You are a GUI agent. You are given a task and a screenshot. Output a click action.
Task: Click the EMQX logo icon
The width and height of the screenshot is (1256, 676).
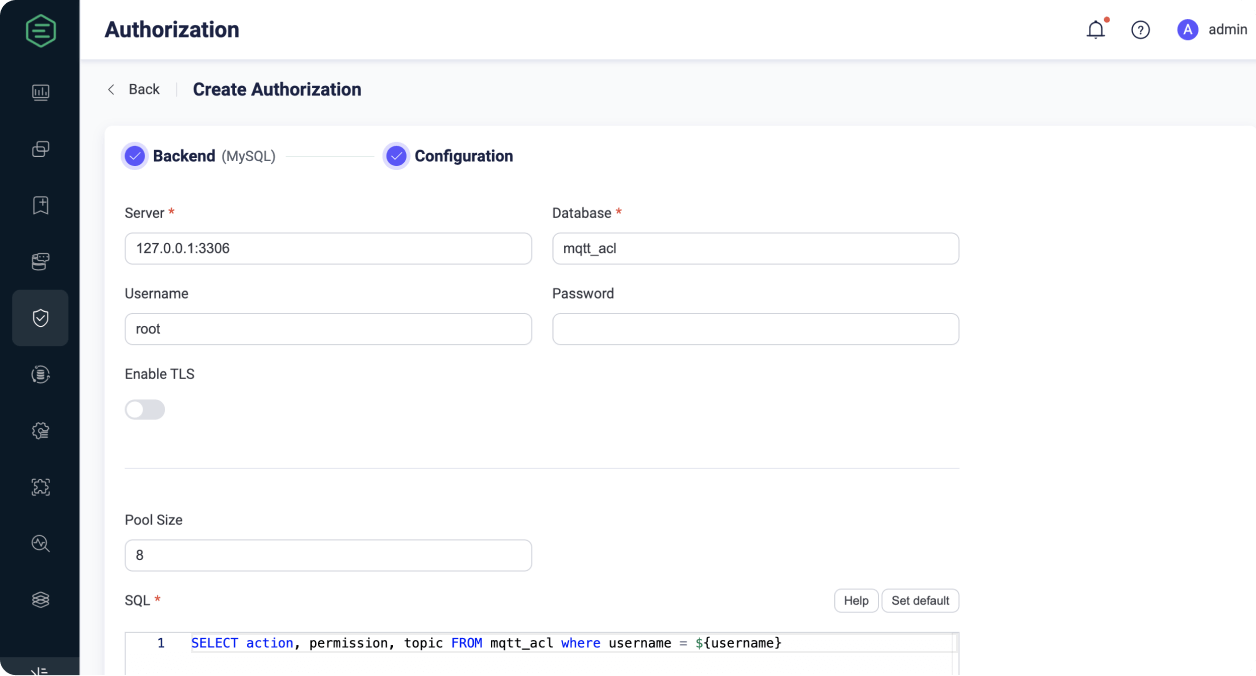point(40,30)
